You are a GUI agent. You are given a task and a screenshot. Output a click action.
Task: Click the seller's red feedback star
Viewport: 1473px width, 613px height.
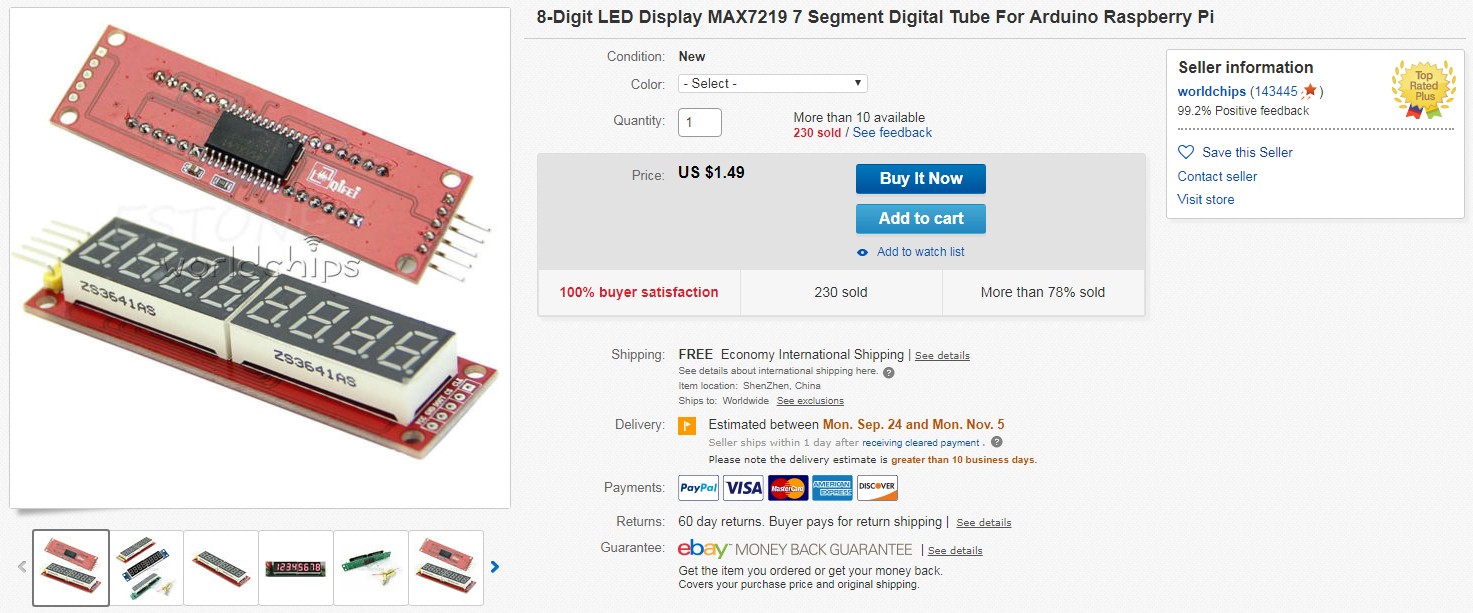[1310, 91]
